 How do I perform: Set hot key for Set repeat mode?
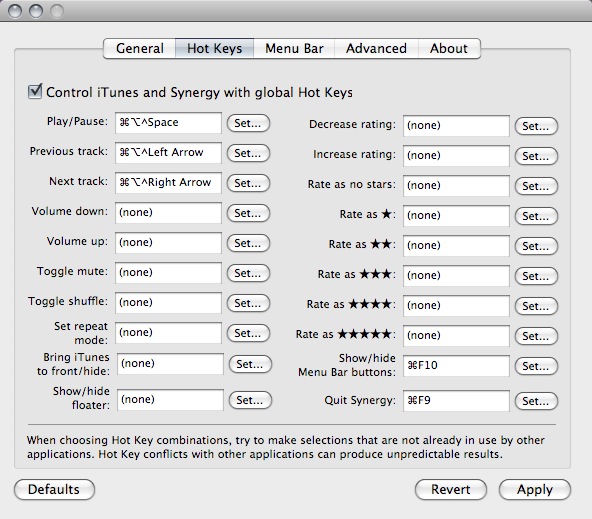(x=248, y=333)
